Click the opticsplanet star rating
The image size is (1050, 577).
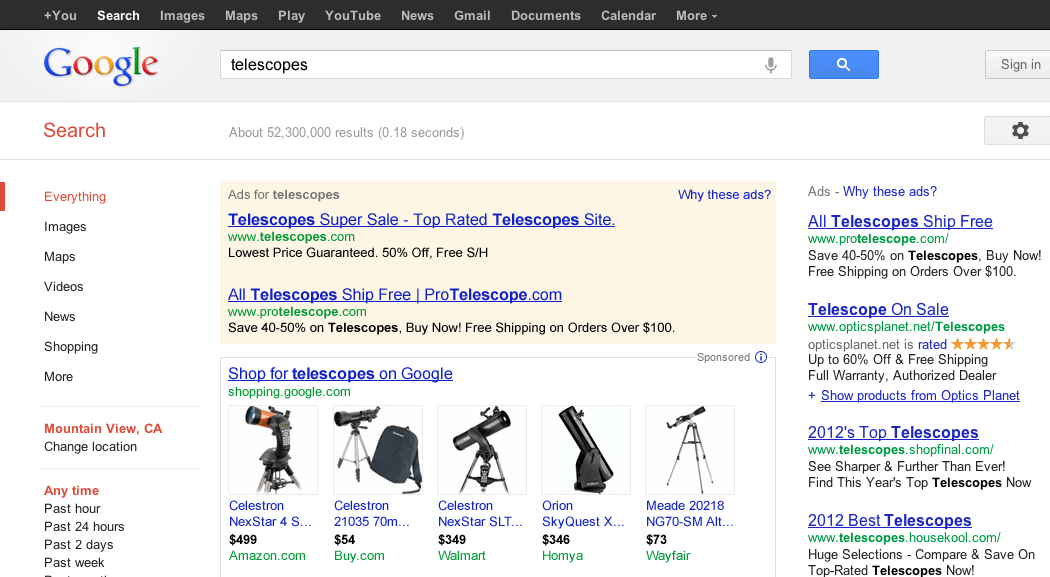983,344
